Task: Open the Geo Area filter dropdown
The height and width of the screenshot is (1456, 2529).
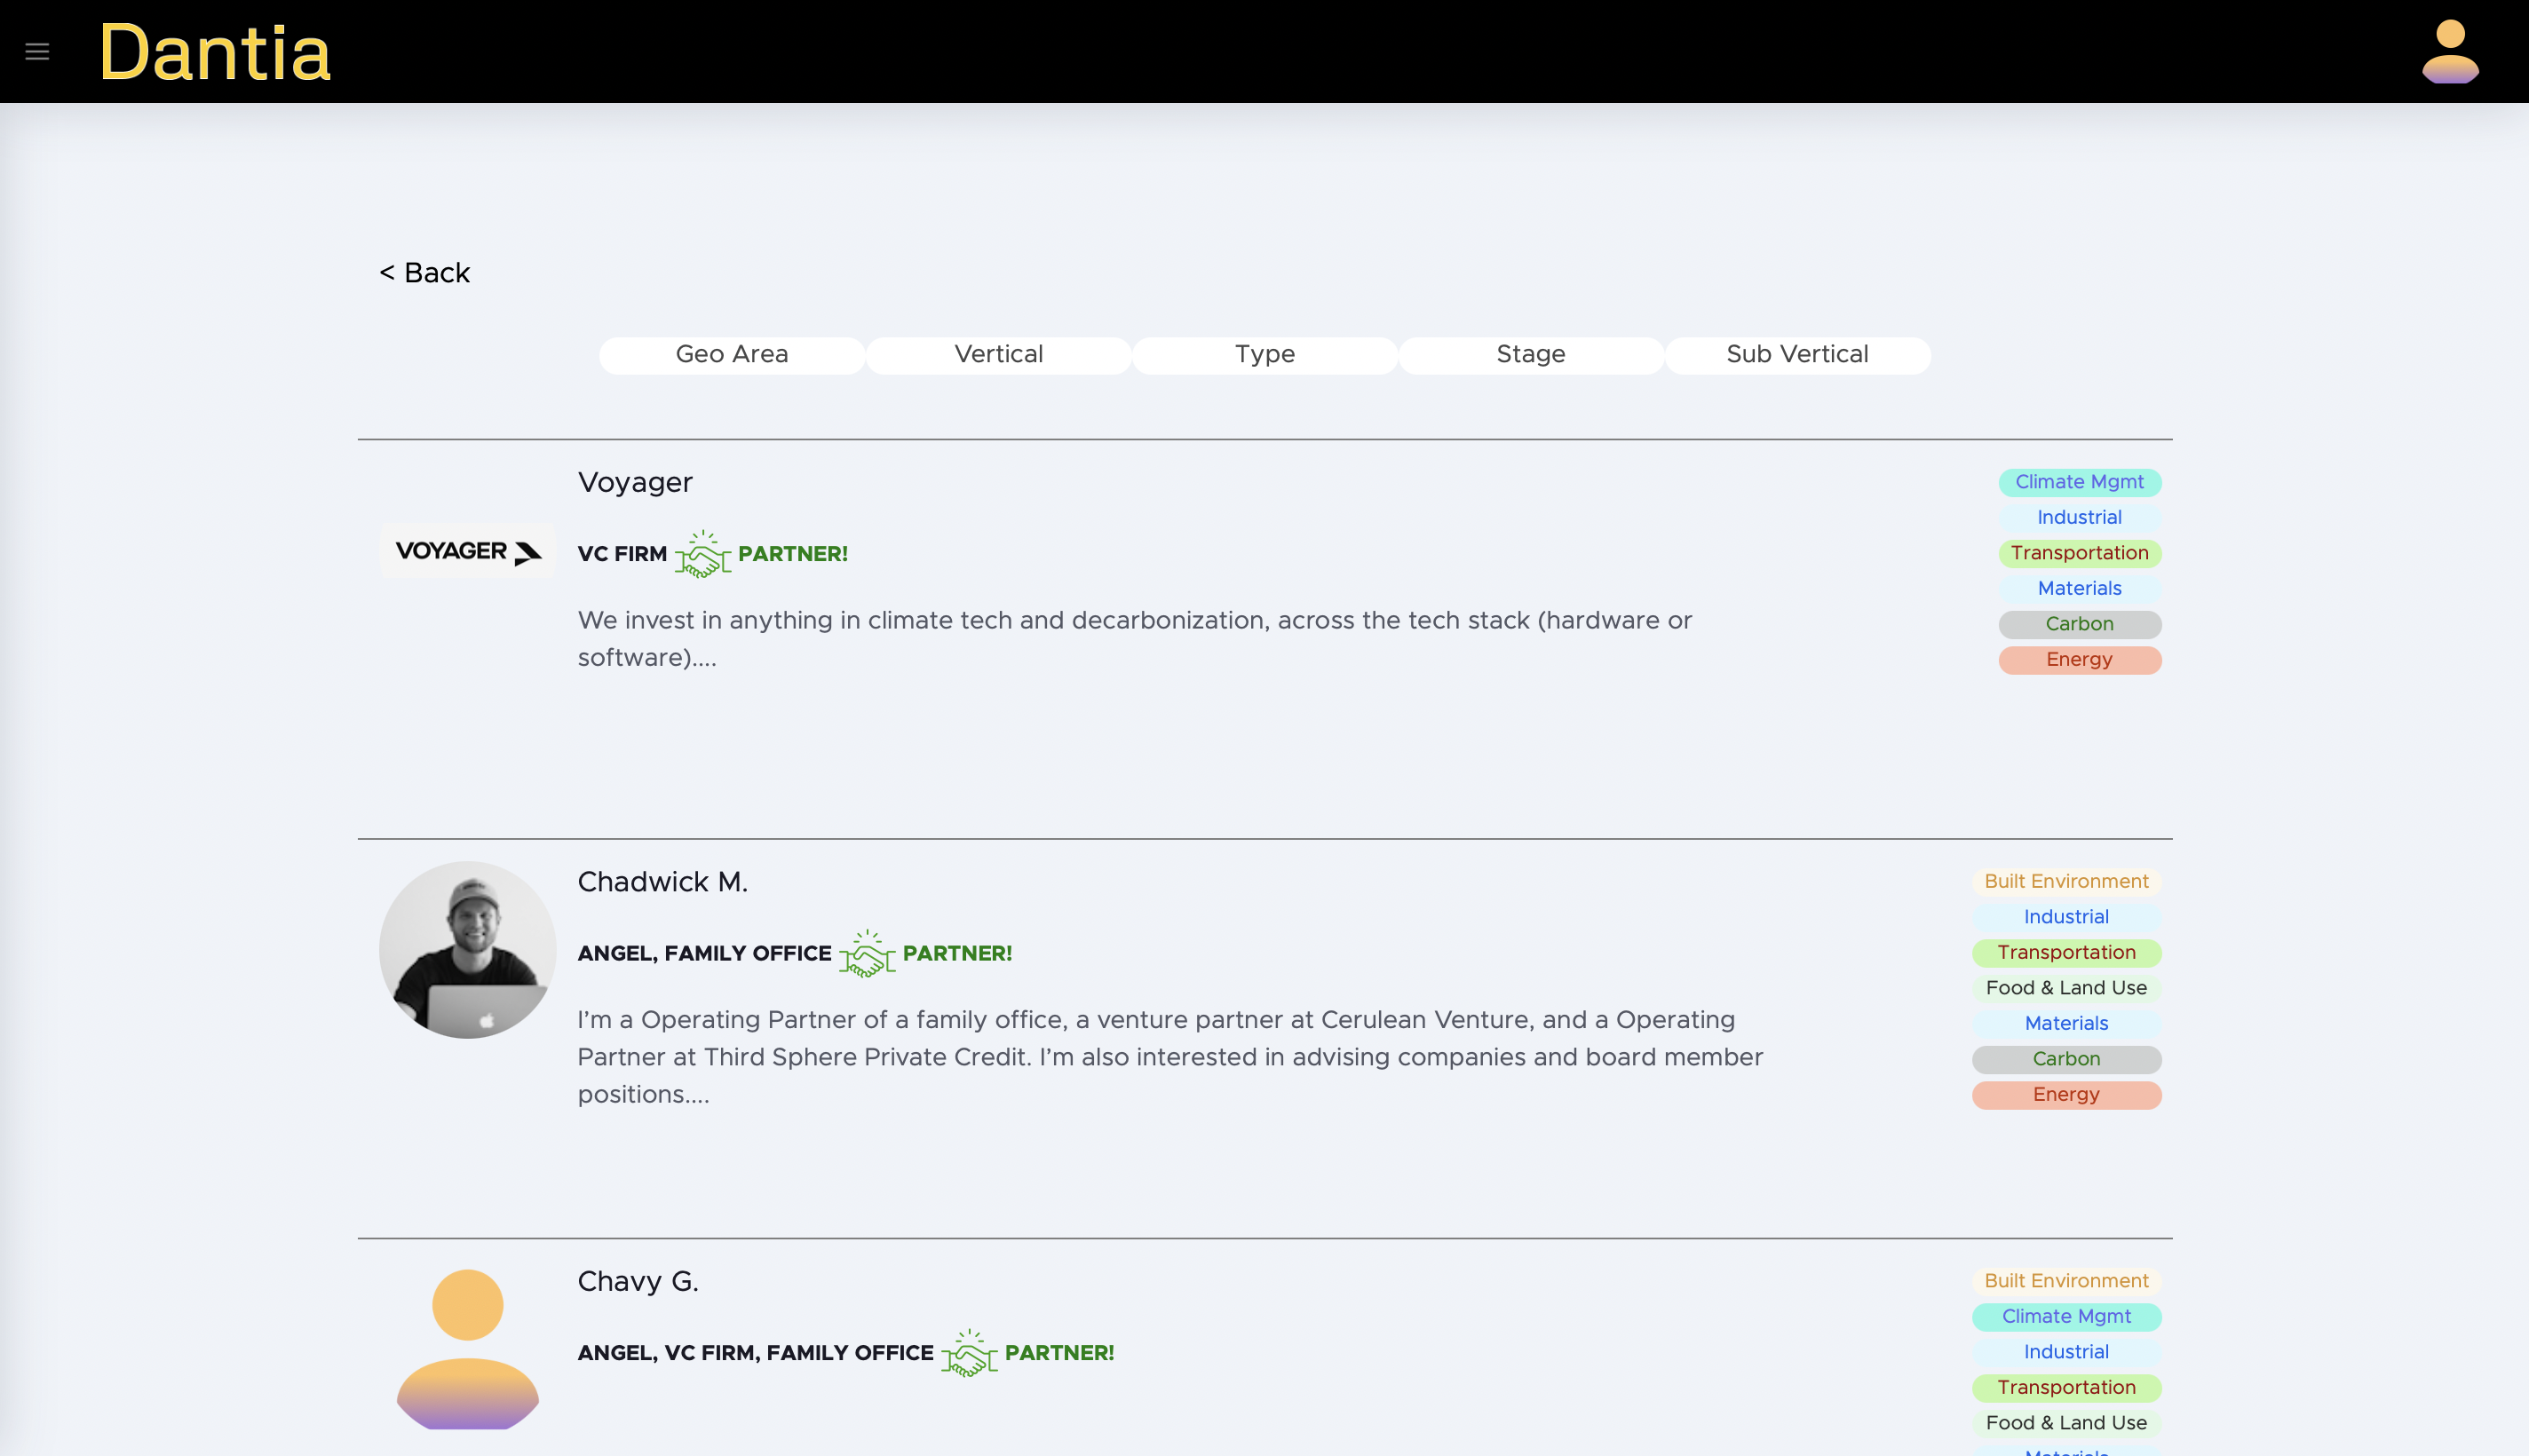Action: [x=731, y=355]
